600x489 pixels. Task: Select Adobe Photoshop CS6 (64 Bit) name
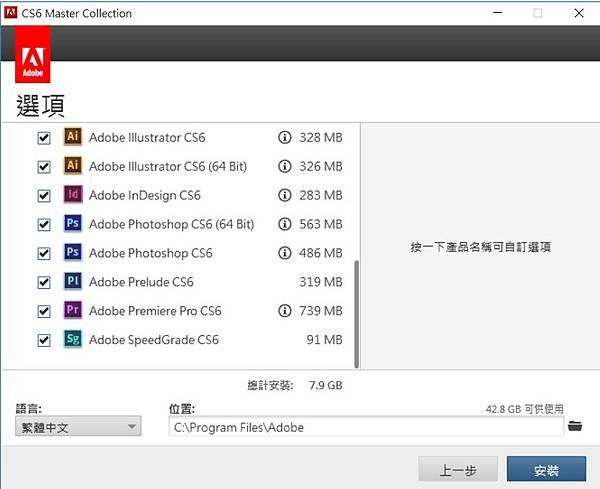[171, 224]
